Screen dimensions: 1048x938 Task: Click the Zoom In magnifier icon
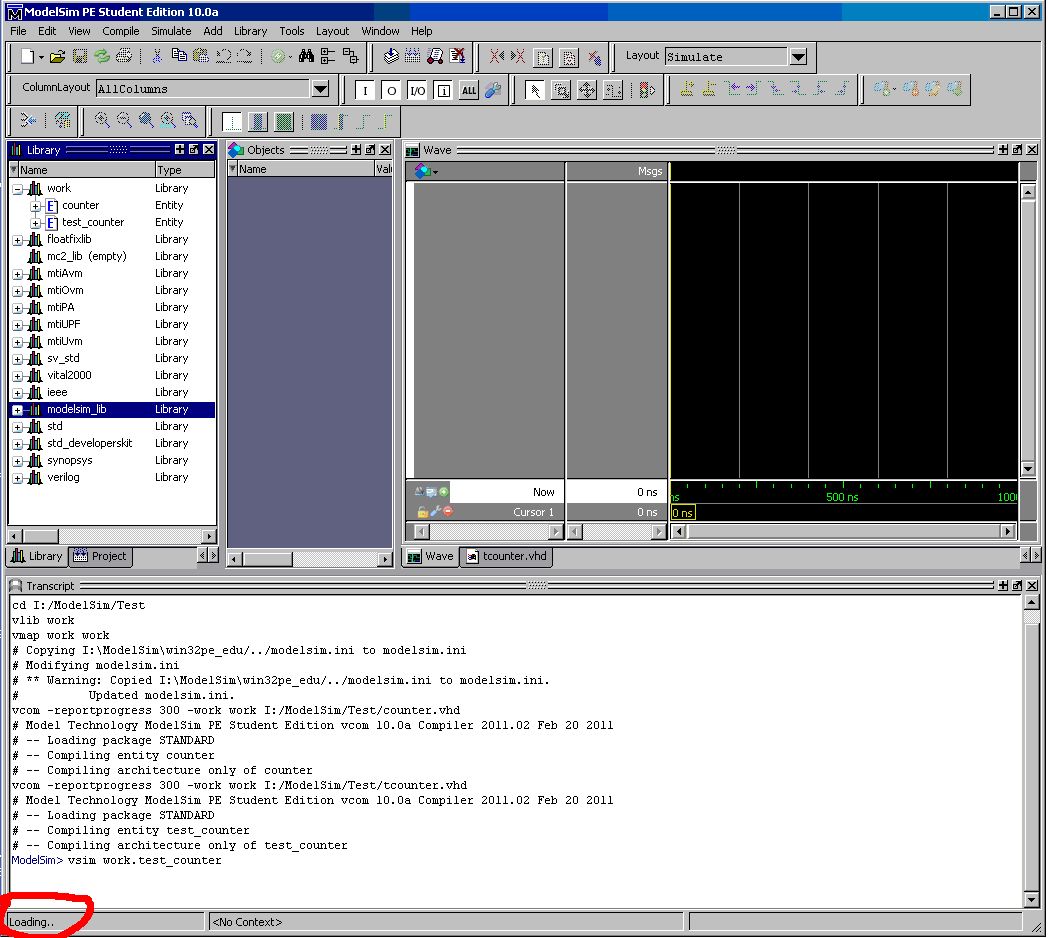tap(102, 121)
